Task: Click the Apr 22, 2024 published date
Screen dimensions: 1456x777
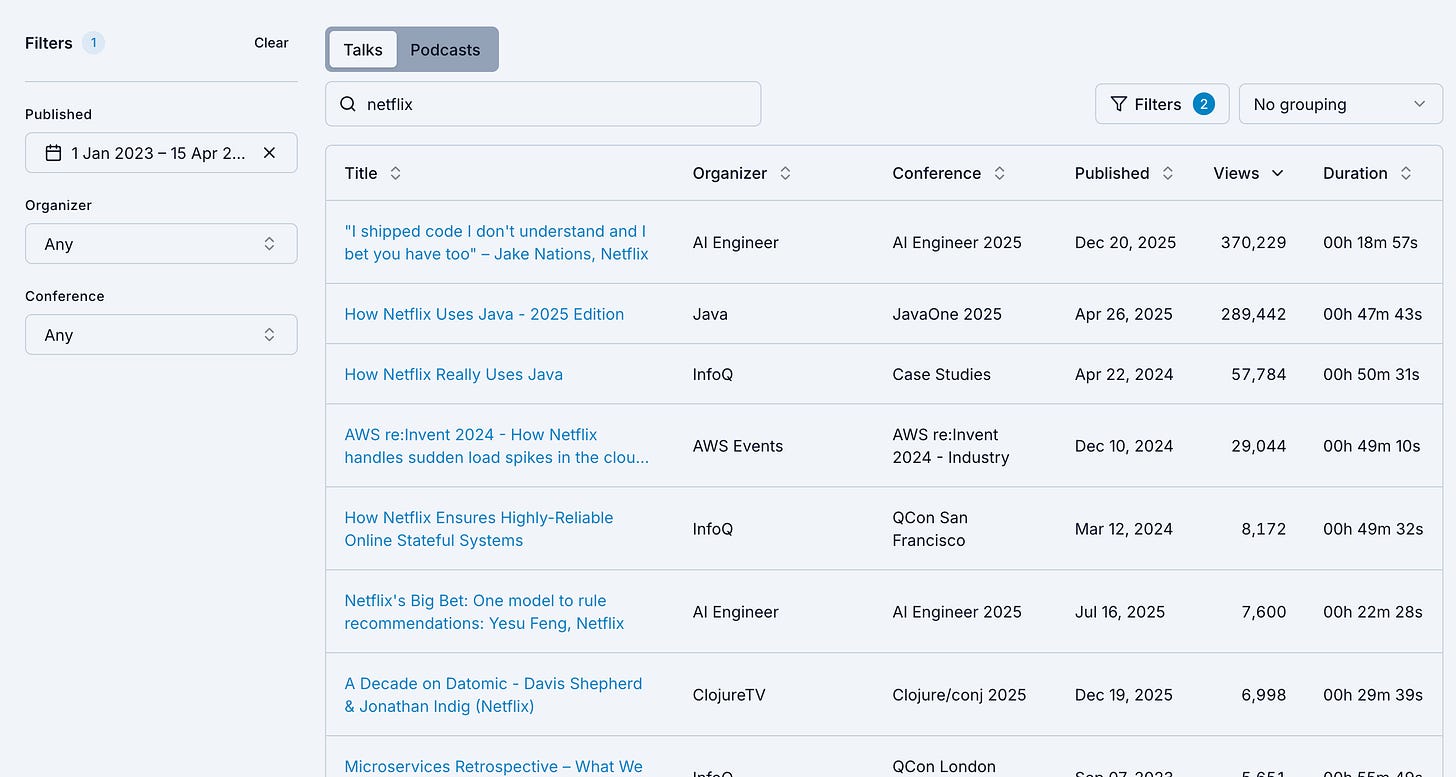Action: pyautogui.click(x=1124, y=374)
